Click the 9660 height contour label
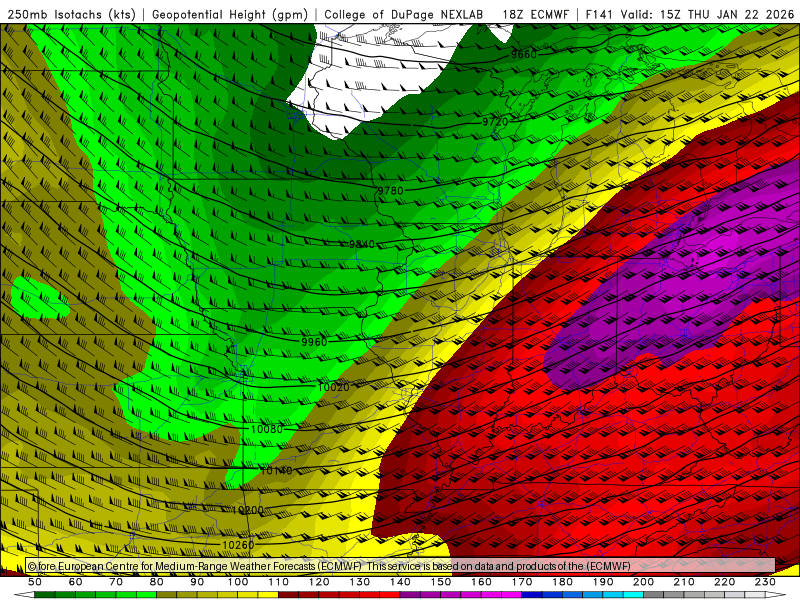 tap(523, 54)
